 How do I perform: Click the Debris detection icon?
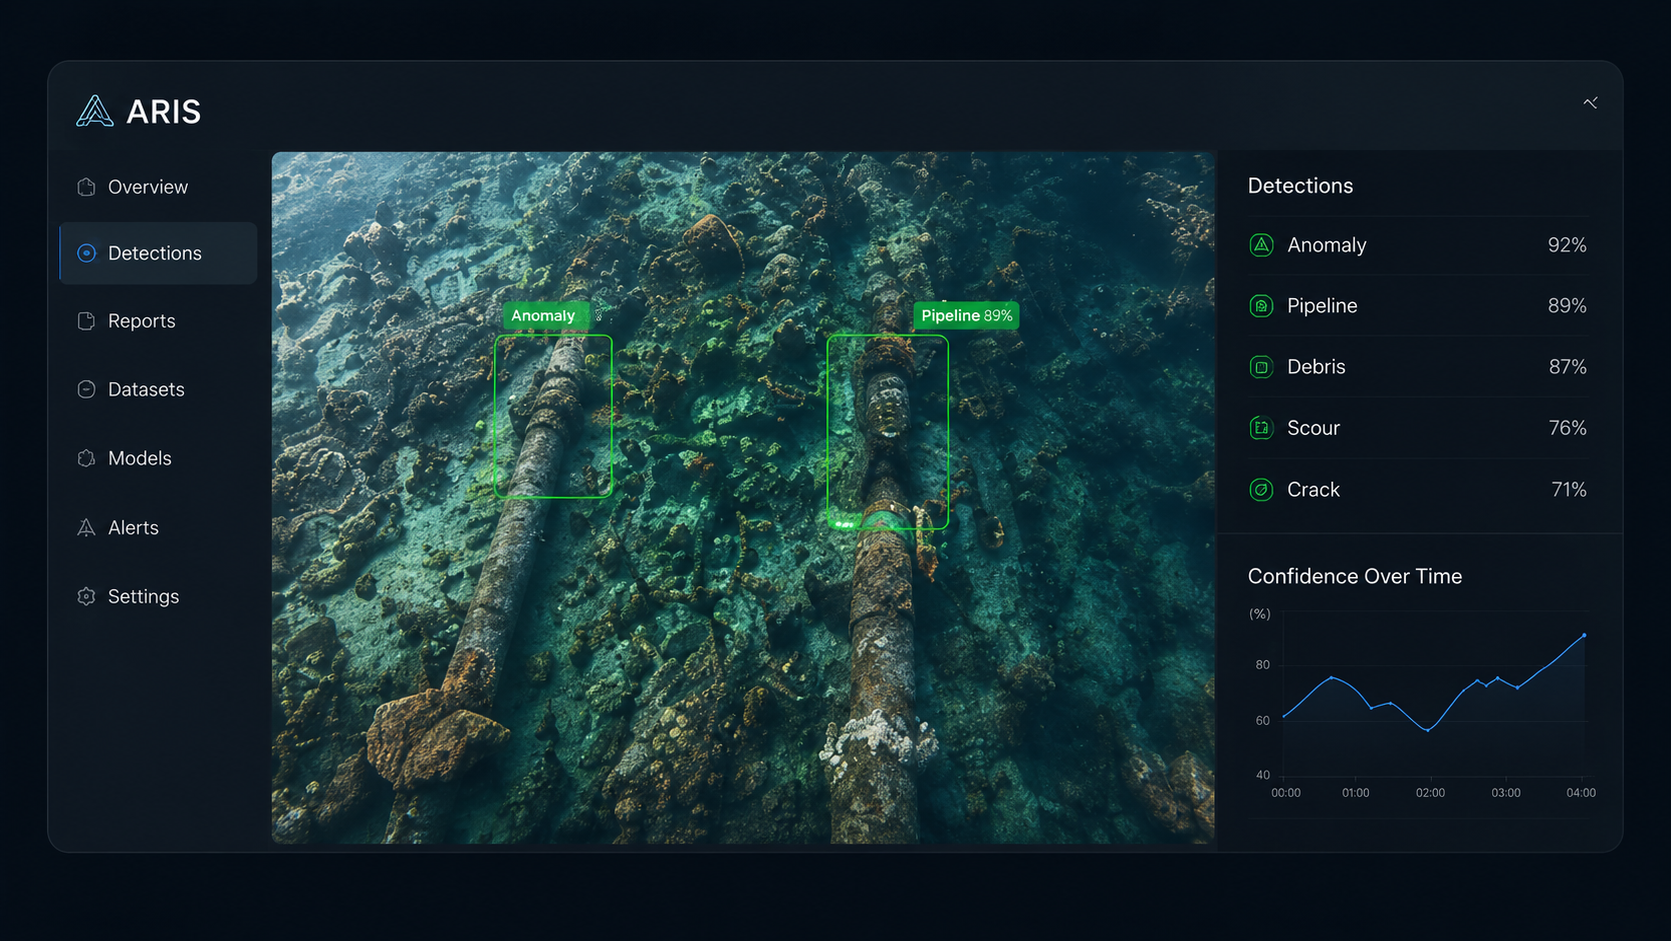coord(1261,367)
